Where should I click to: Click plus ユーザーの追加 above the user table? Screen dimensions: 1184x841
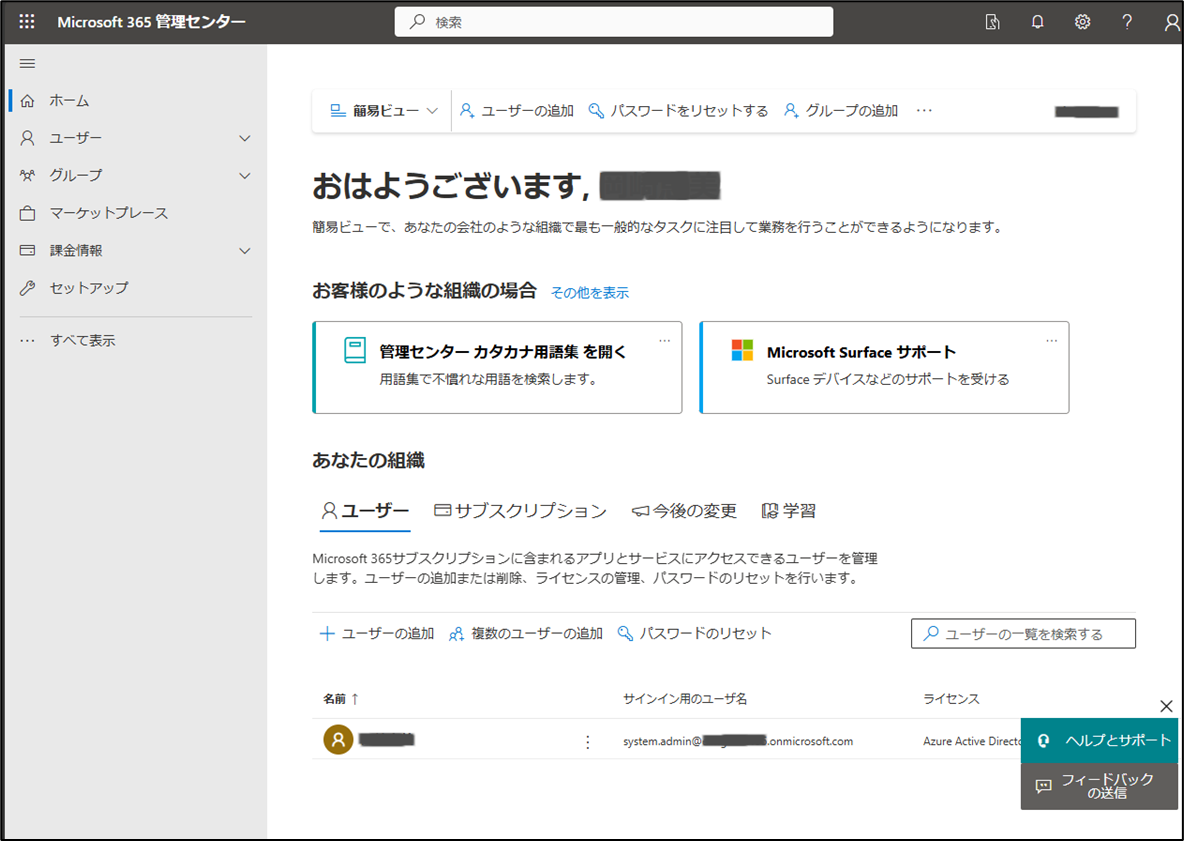pyautogui.click(x=377, y=633)
